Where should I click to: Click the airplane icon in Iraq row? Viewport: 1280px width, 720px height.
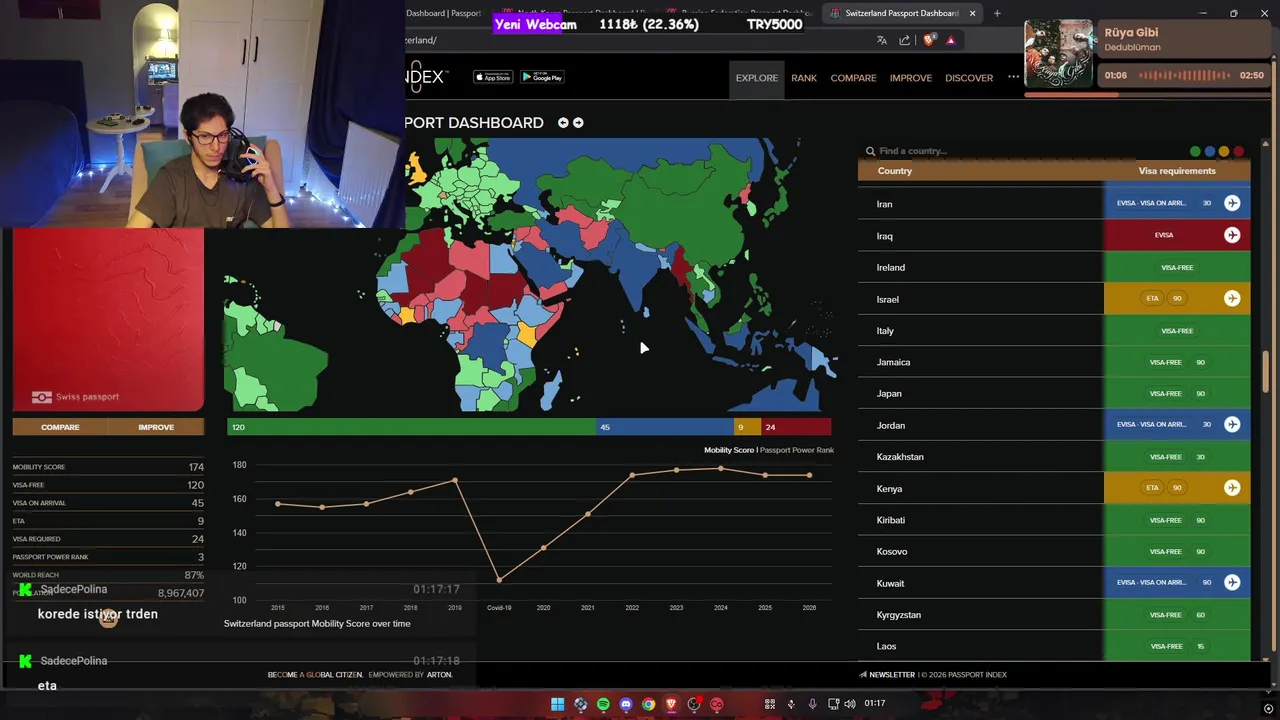[x=1232, y=235]
